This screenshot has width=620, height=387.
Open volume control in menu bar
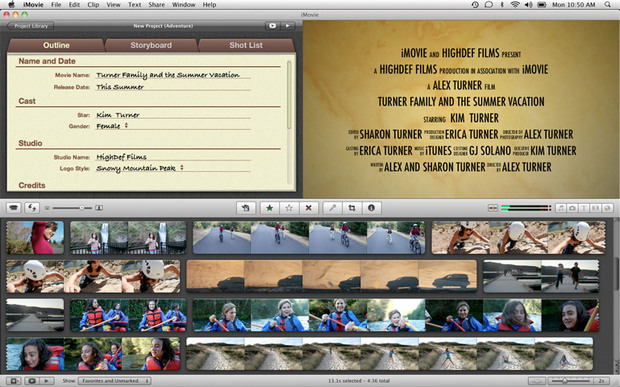point(528,5)
